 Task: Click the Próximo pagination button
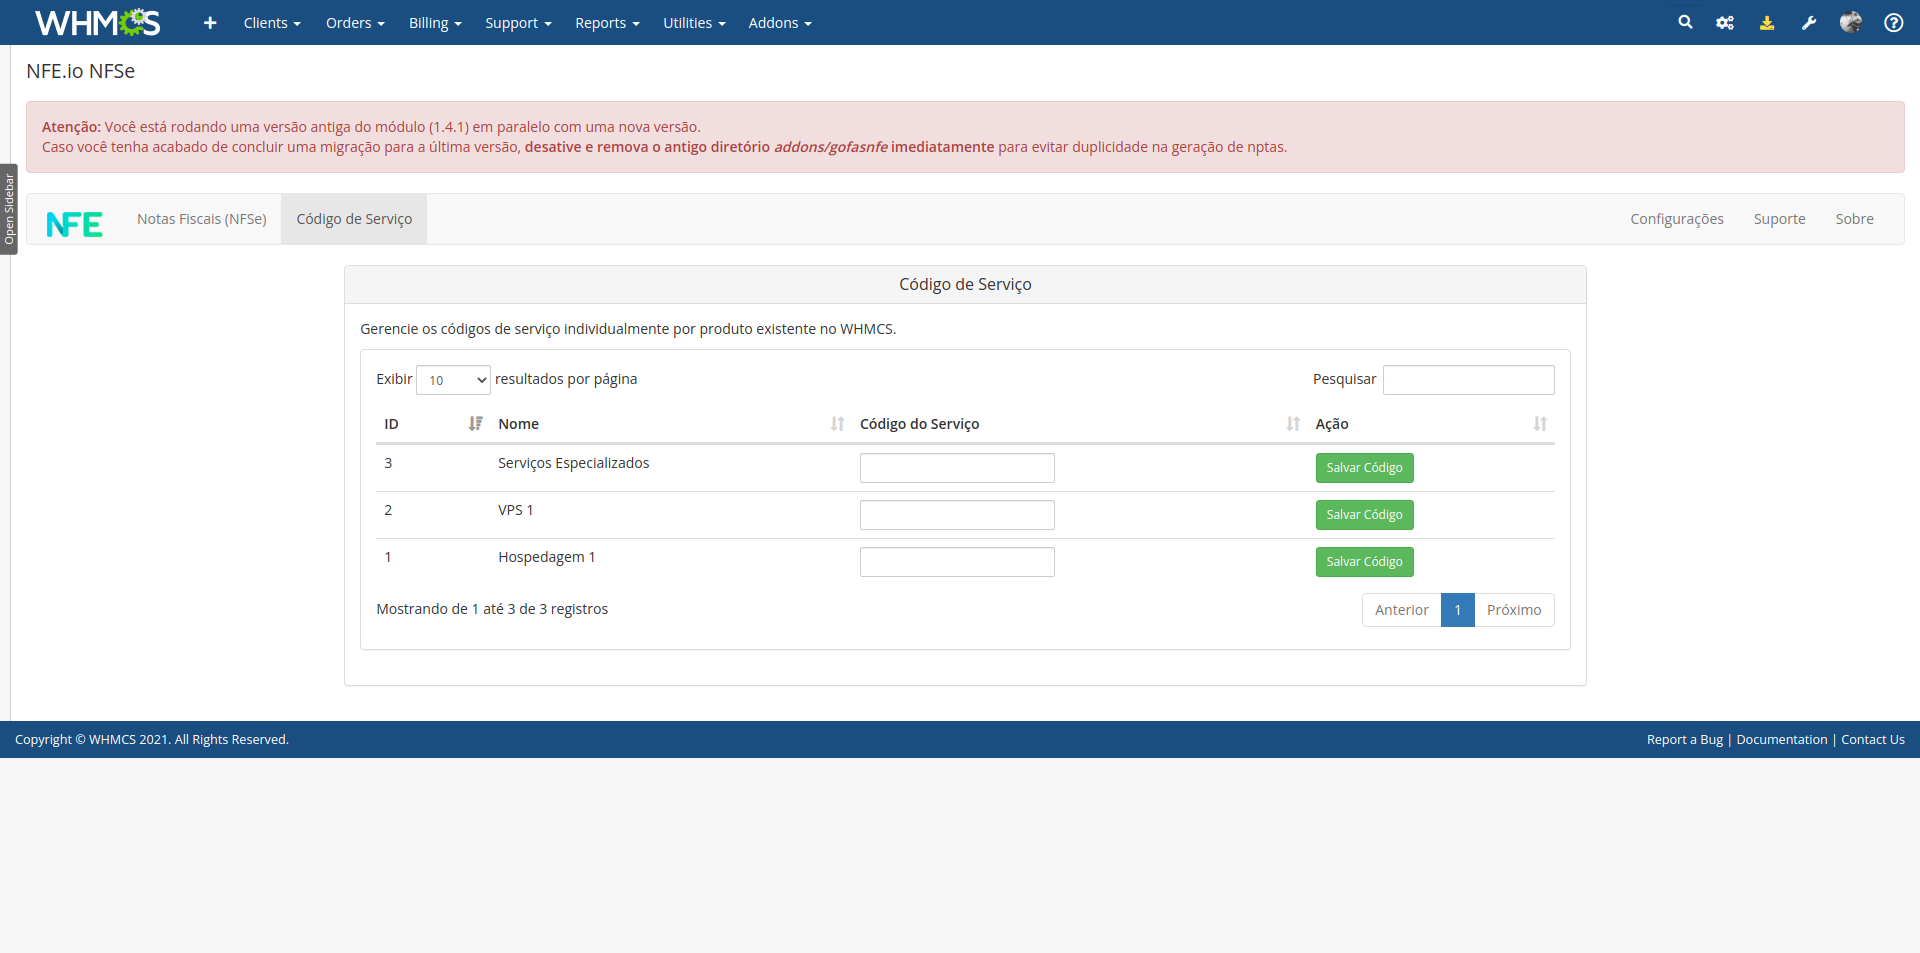1513,610
